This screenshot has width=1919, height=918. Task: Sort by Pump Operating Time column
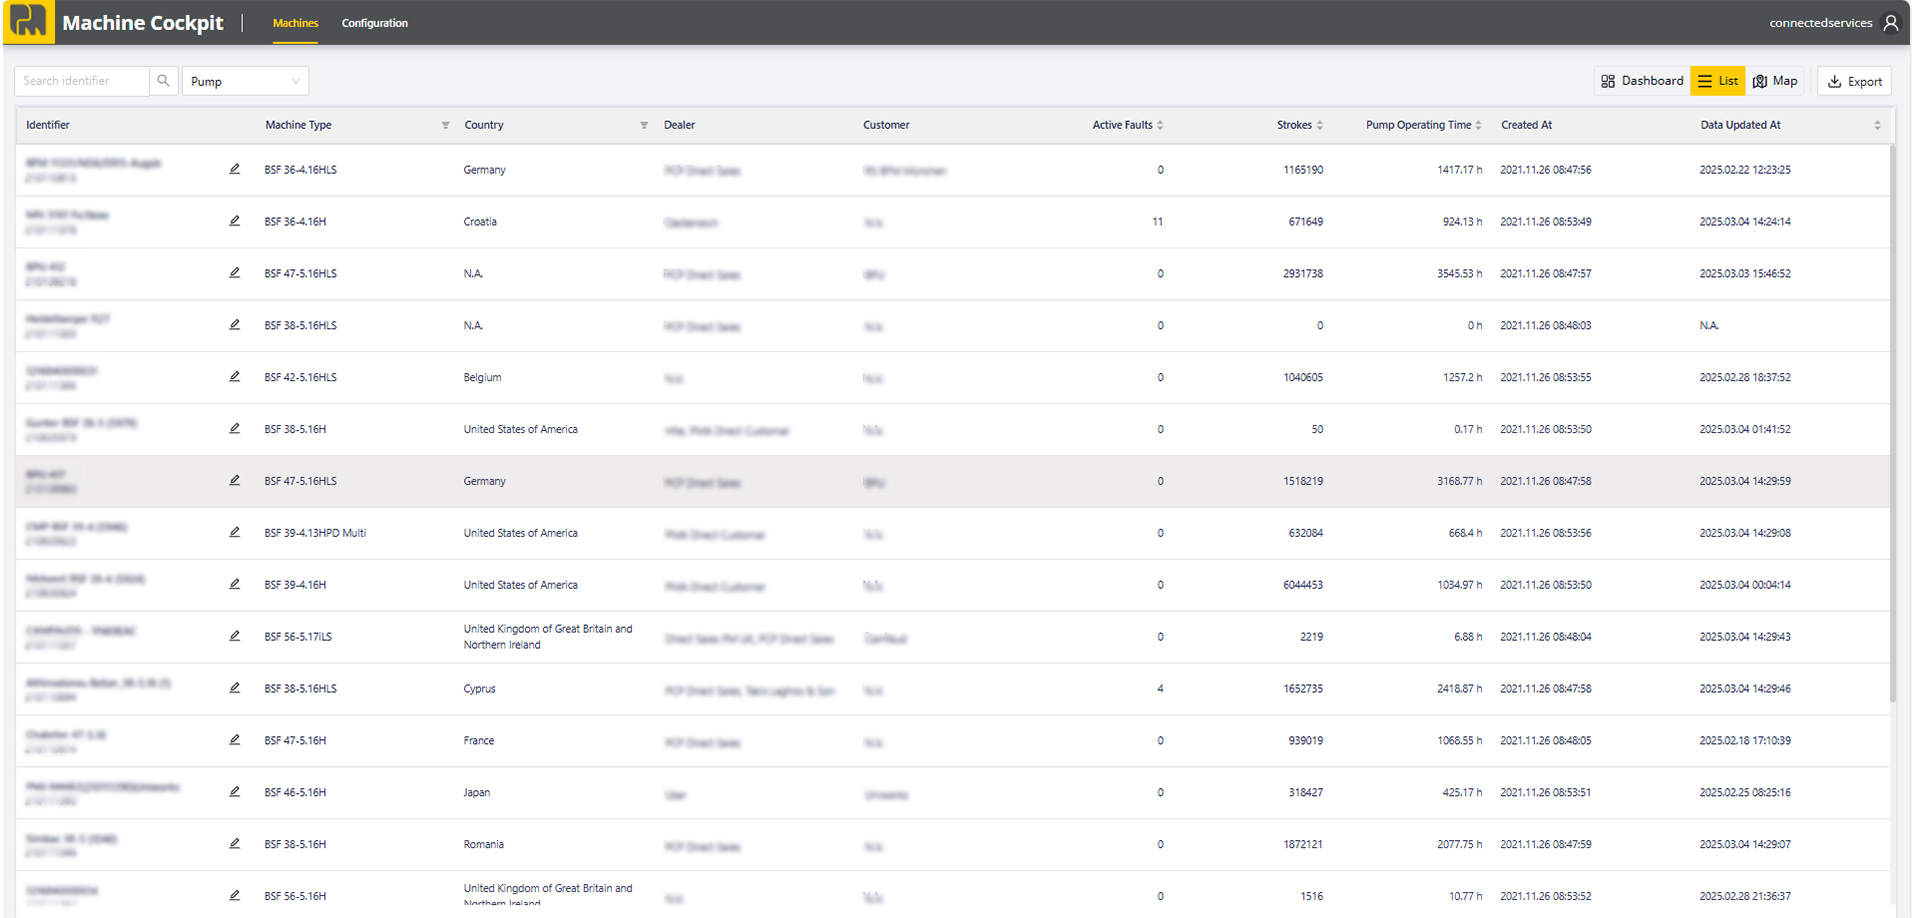[x=1478, y=125]
